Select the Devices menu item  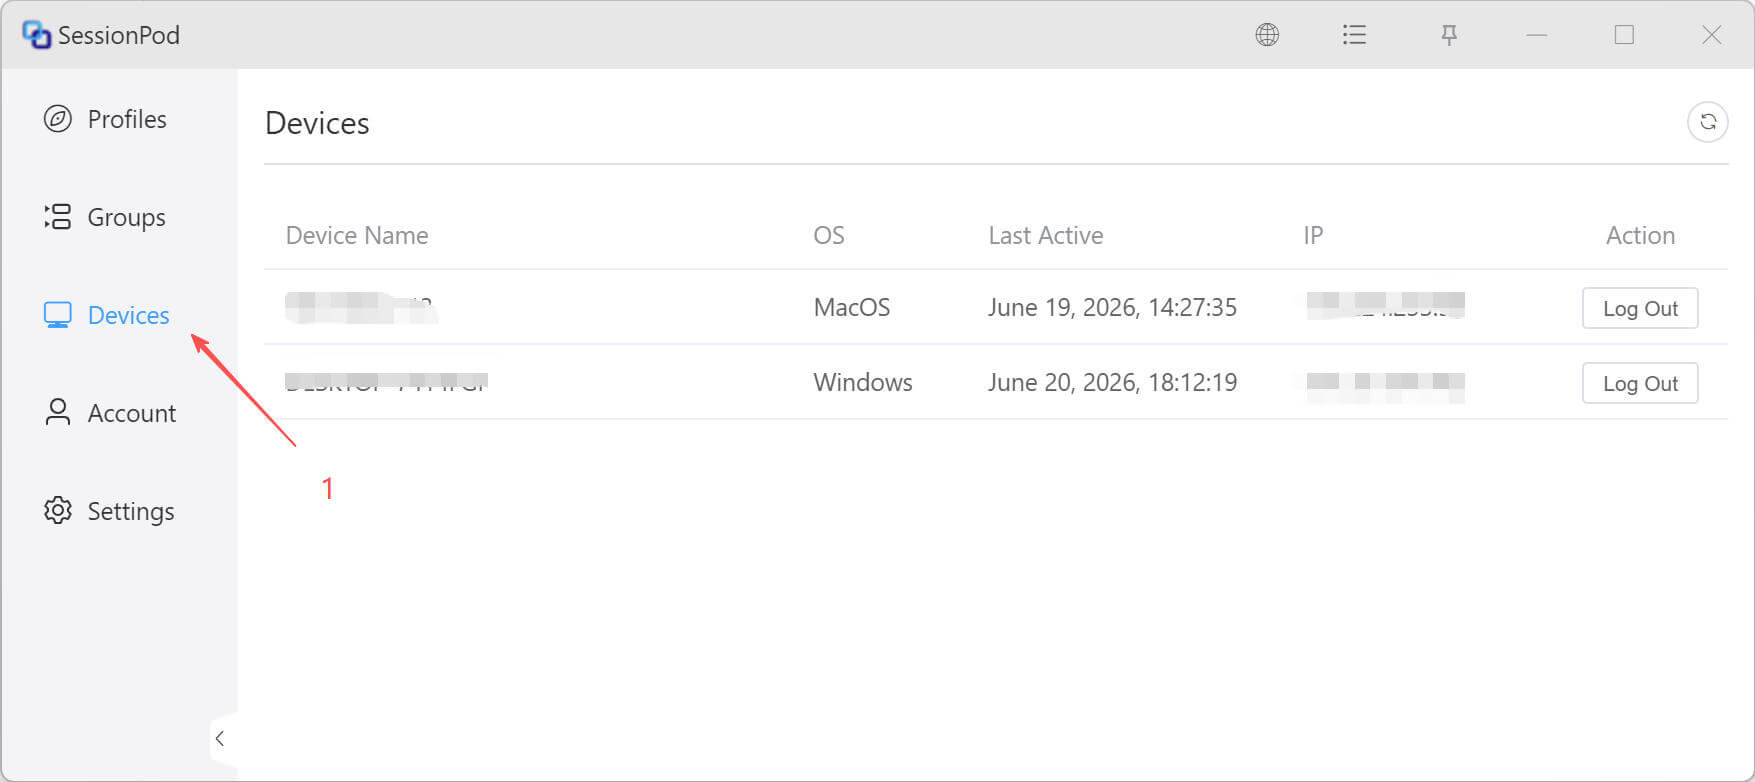[129, 315]
